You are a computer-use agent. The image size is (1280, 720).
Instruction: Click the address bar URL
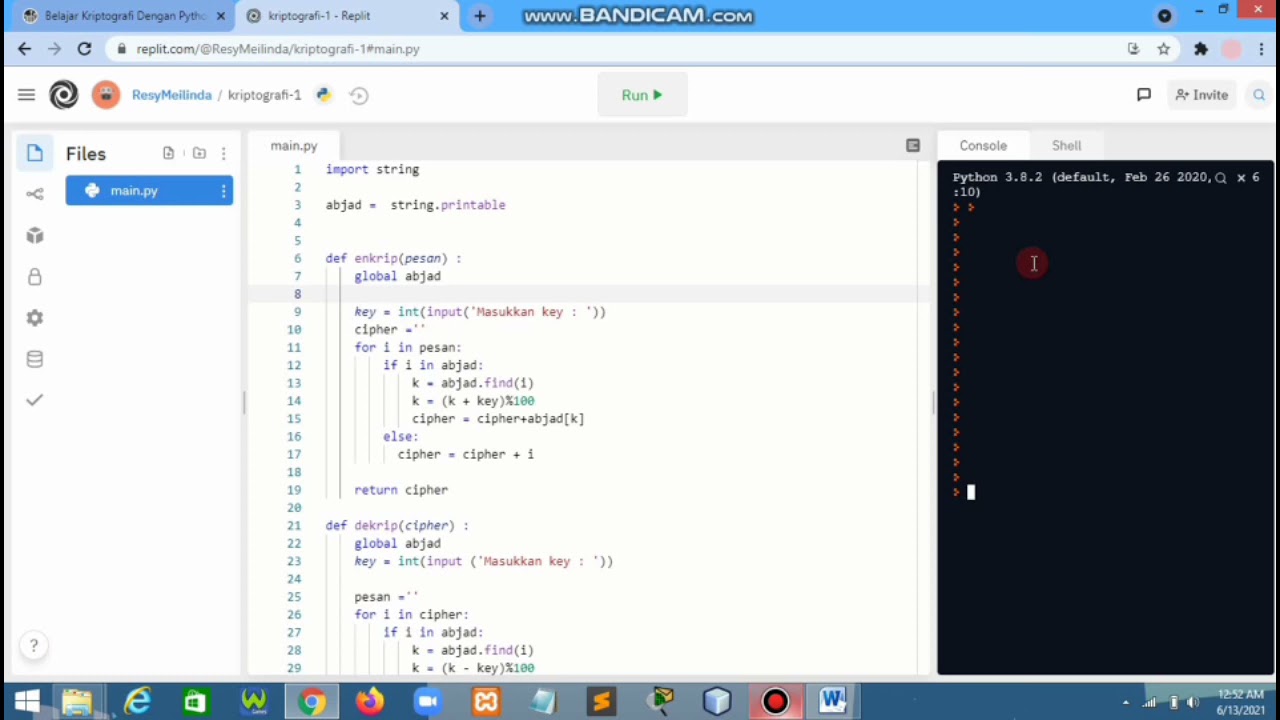coord(278,49)
